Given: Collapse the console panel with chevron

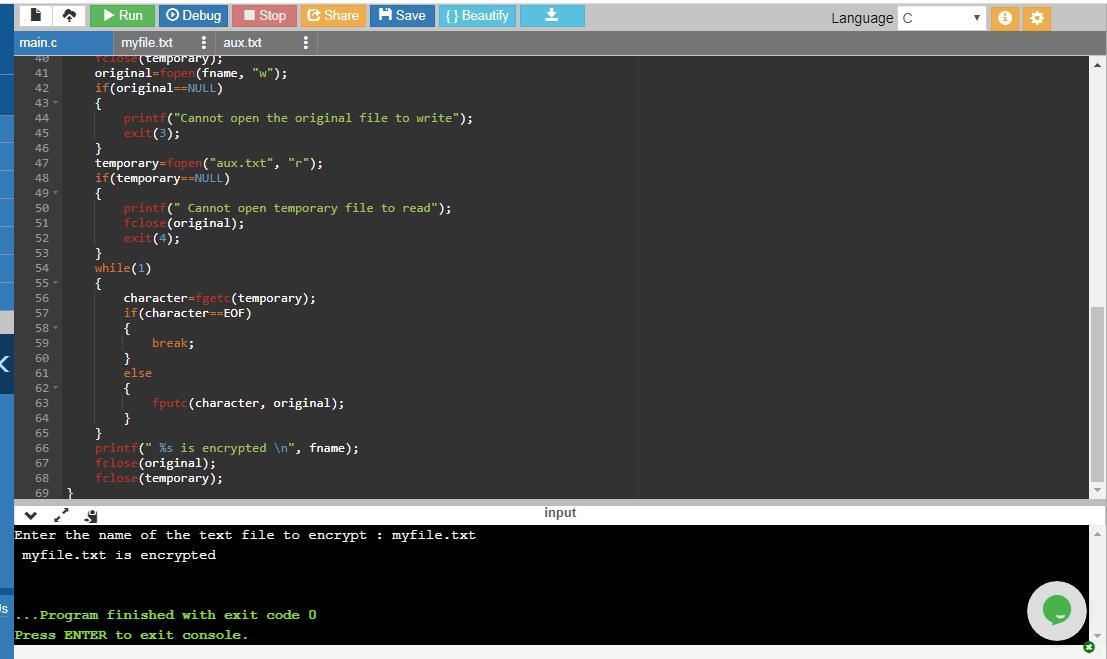Looking at the screenshot, I should click(x=31, y=515).
